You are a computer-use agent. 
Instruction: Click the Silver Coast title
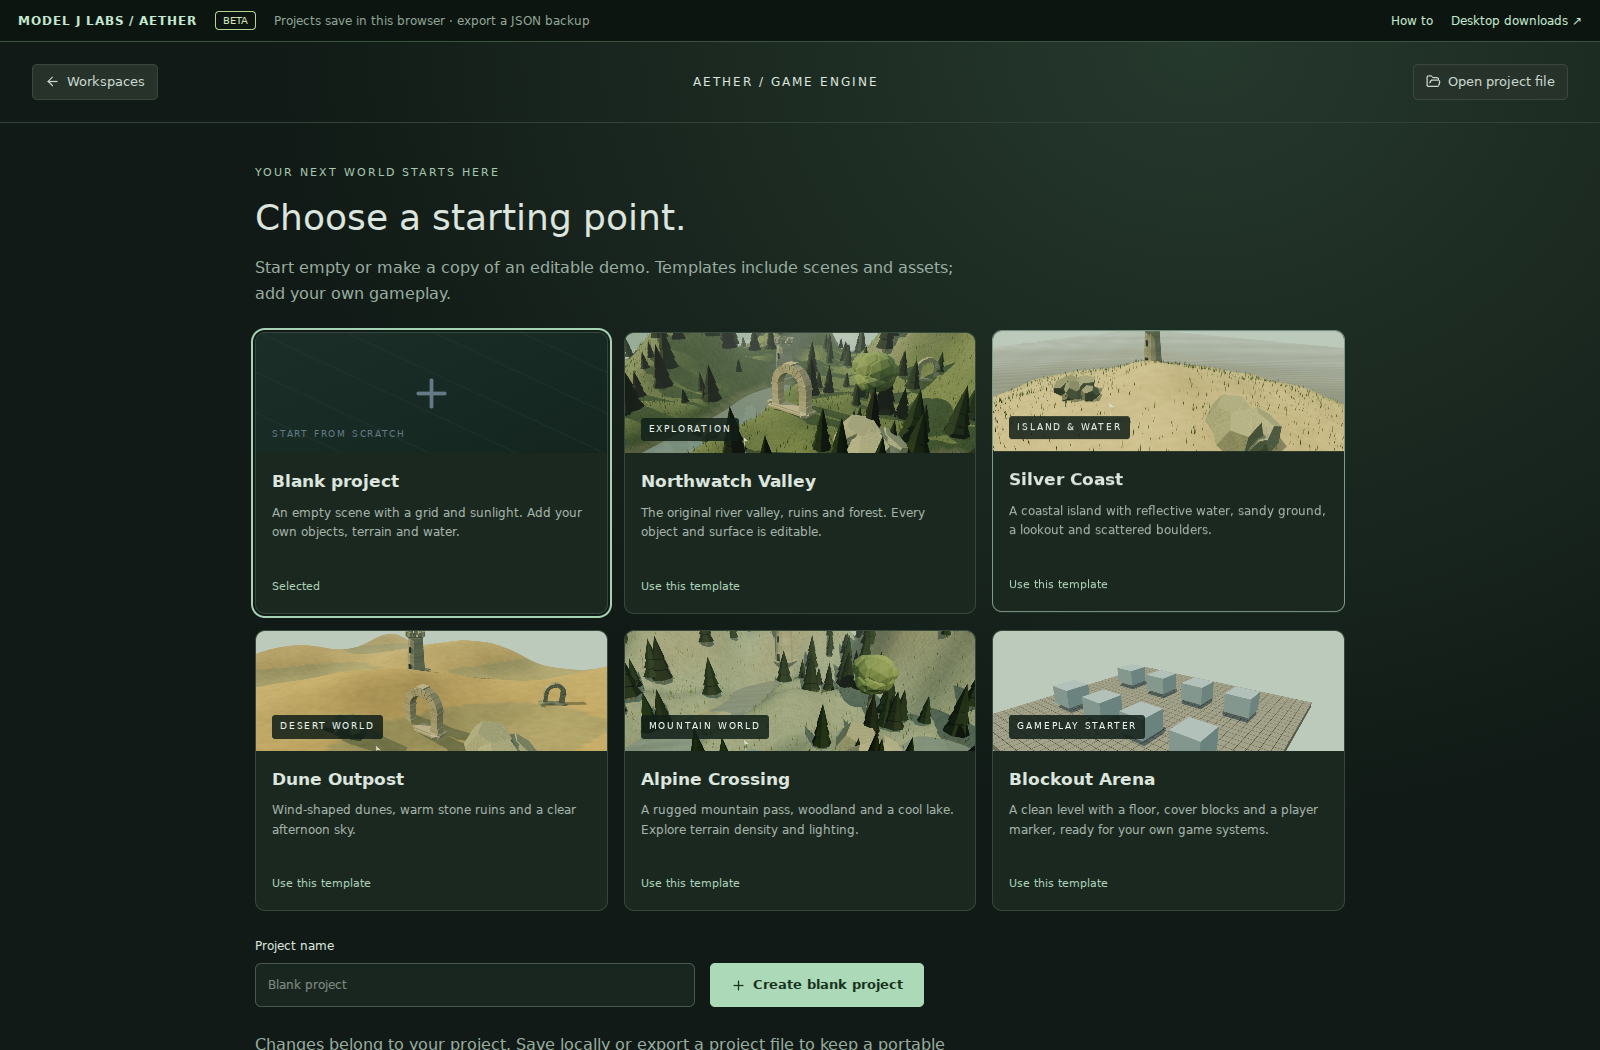coord(1066,479)
